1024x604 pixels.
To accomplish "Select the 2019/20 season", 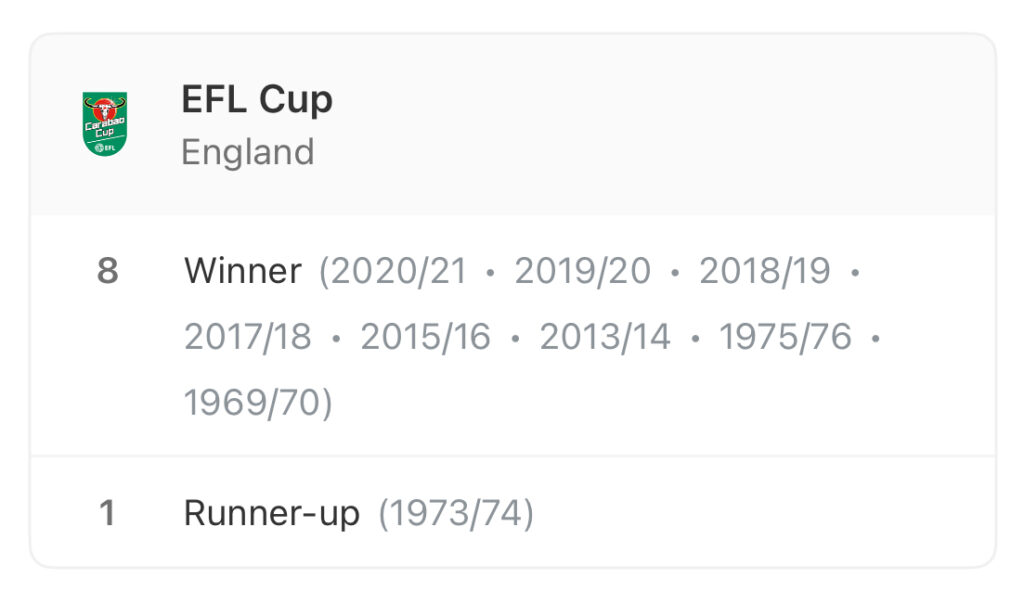I will coord(582,271).
